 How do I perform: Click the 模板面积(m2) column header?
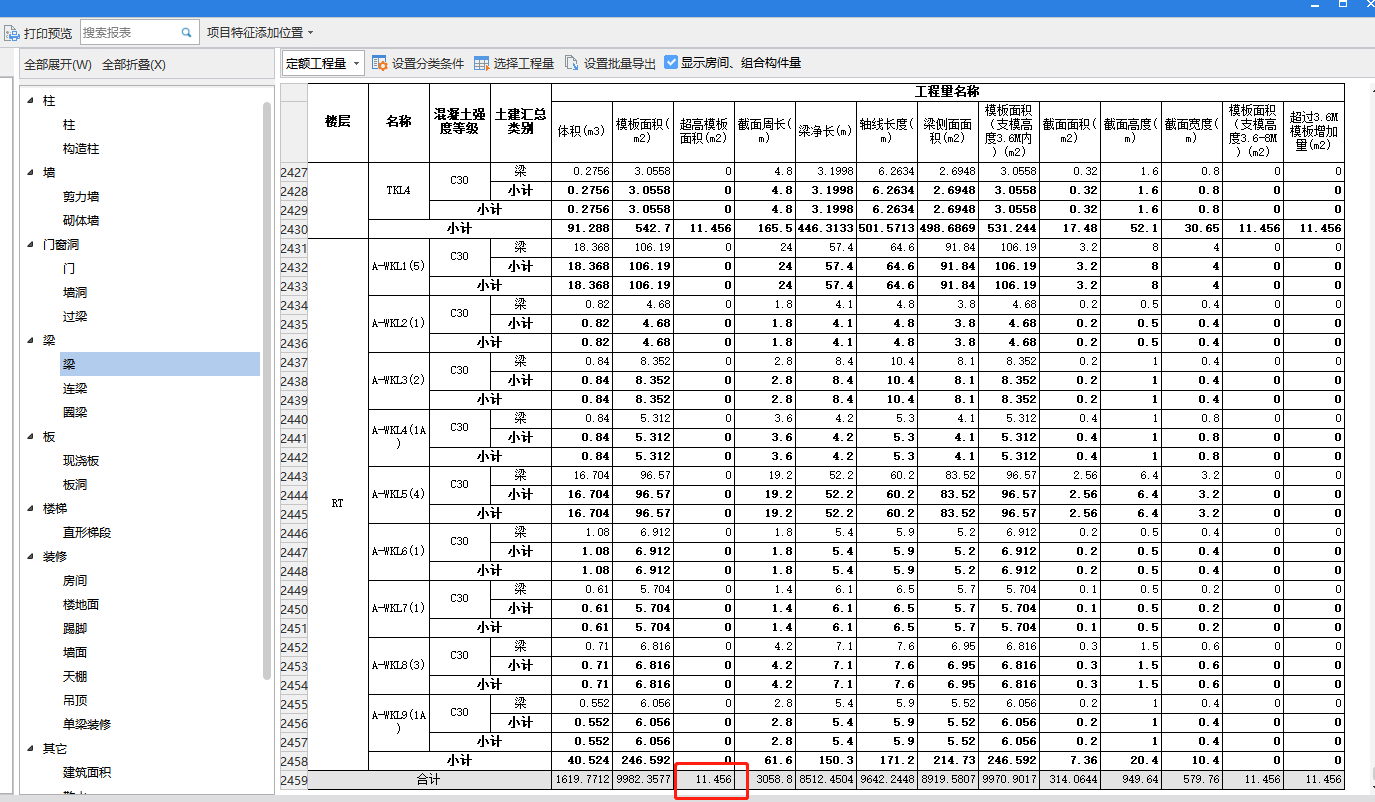pos(643,131)
